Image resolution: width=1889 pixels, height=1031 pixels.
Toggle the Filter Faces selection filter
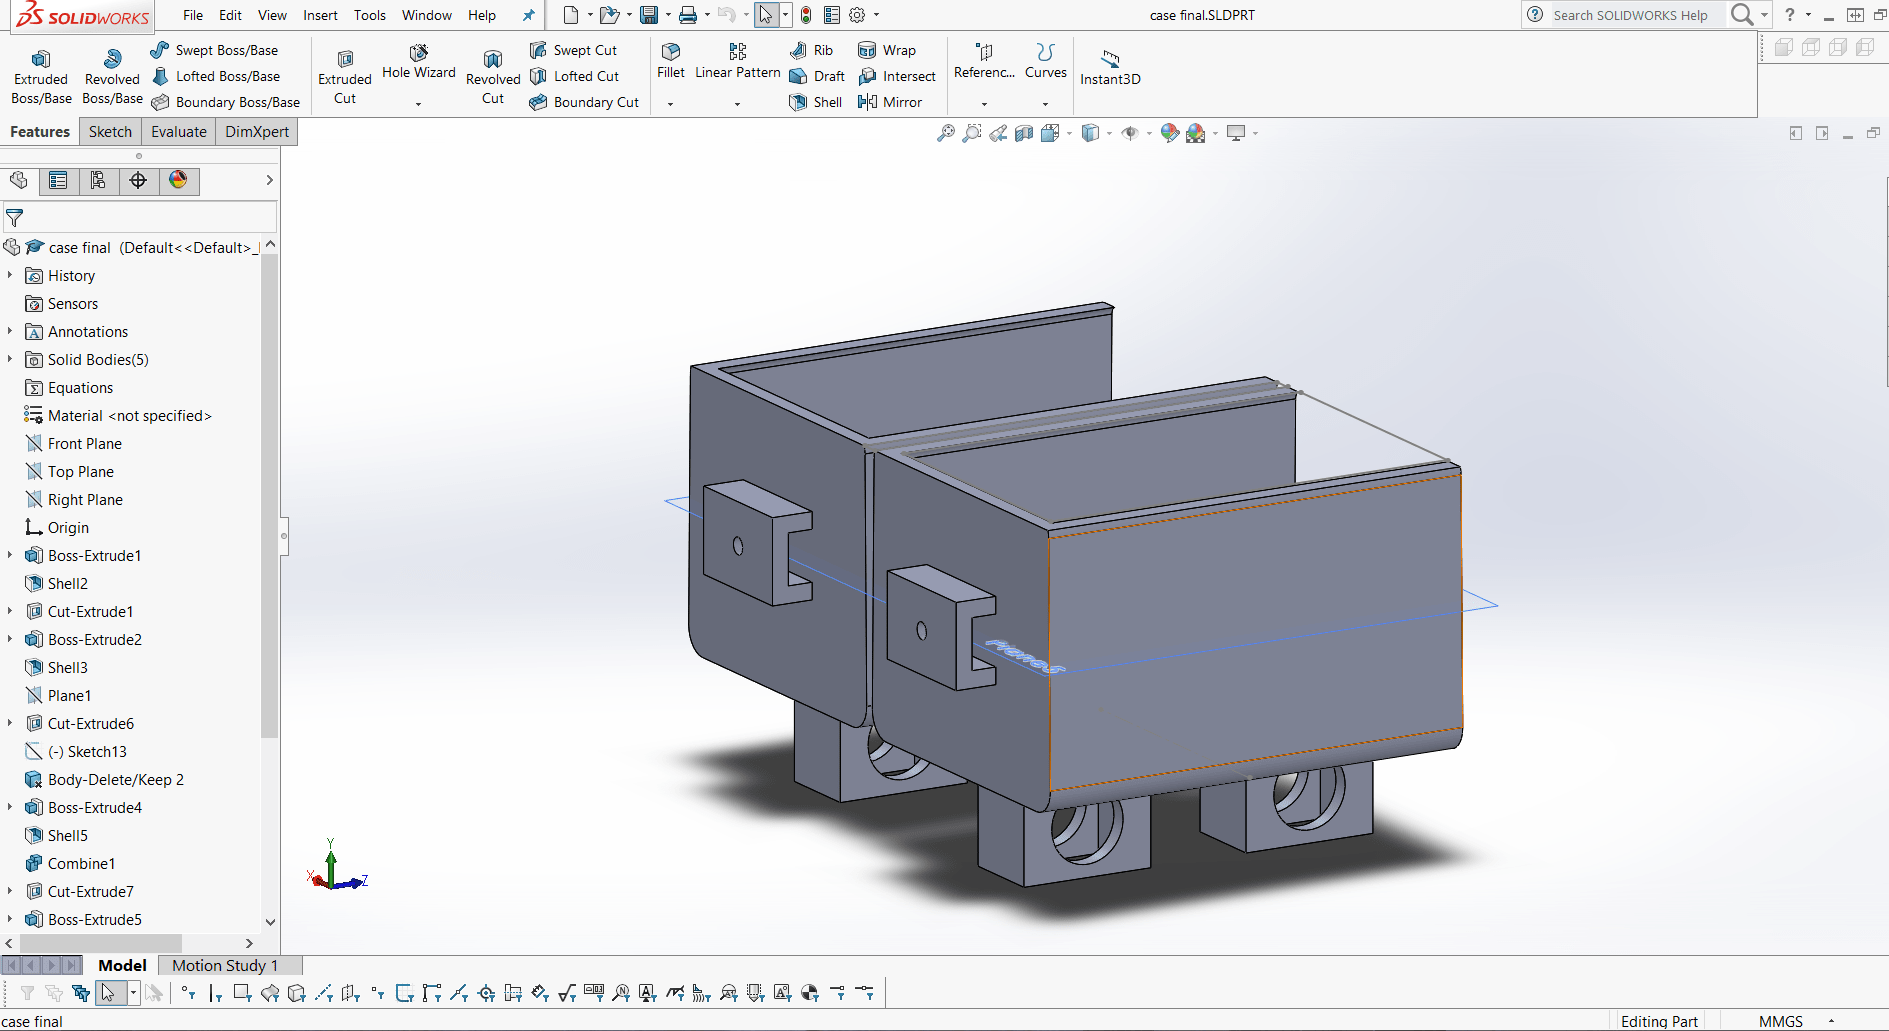pos(242,993)
